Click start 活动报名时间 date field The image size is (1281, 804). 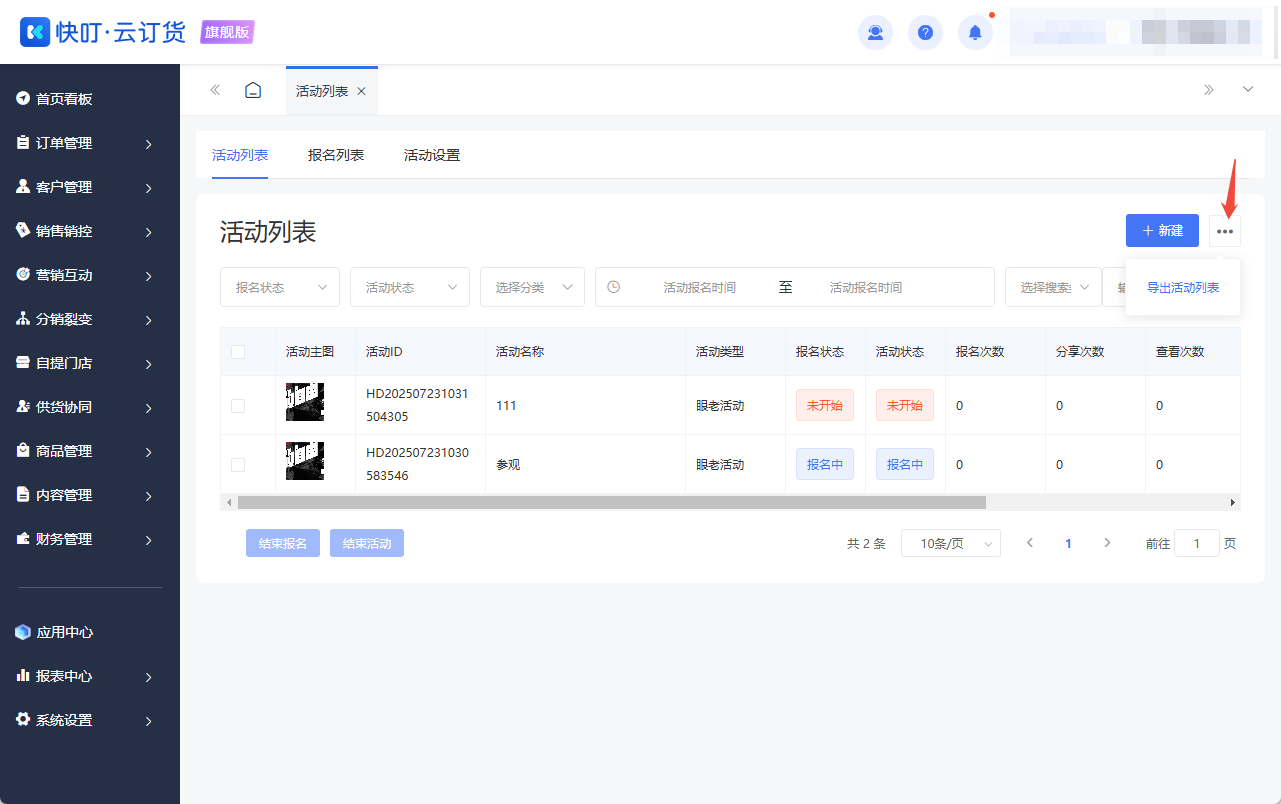(x=699, y=287)
